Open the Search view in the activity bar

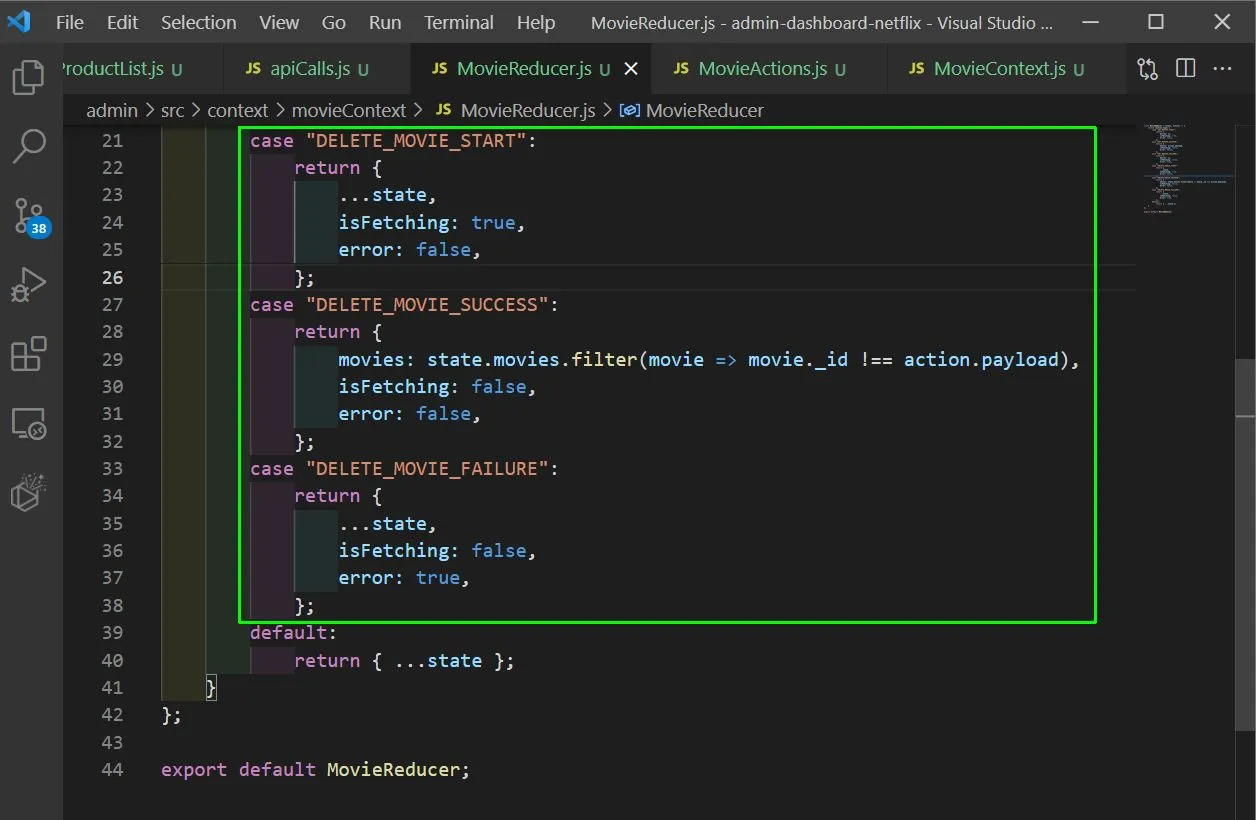[x=28, y=146]
